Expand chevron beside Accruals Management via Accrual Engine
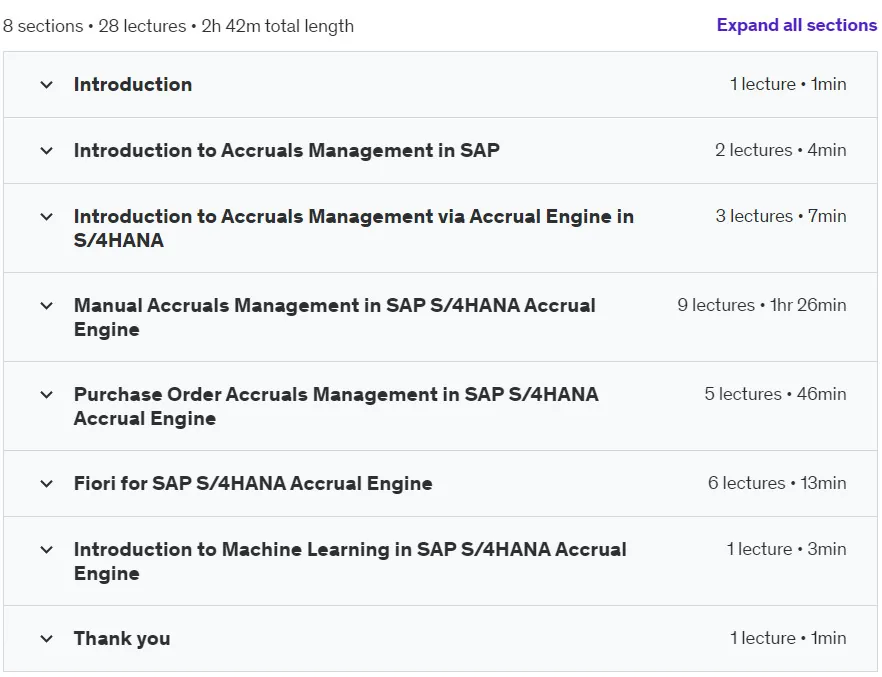This screenshot has height=677, width=882. coord(47,216)
